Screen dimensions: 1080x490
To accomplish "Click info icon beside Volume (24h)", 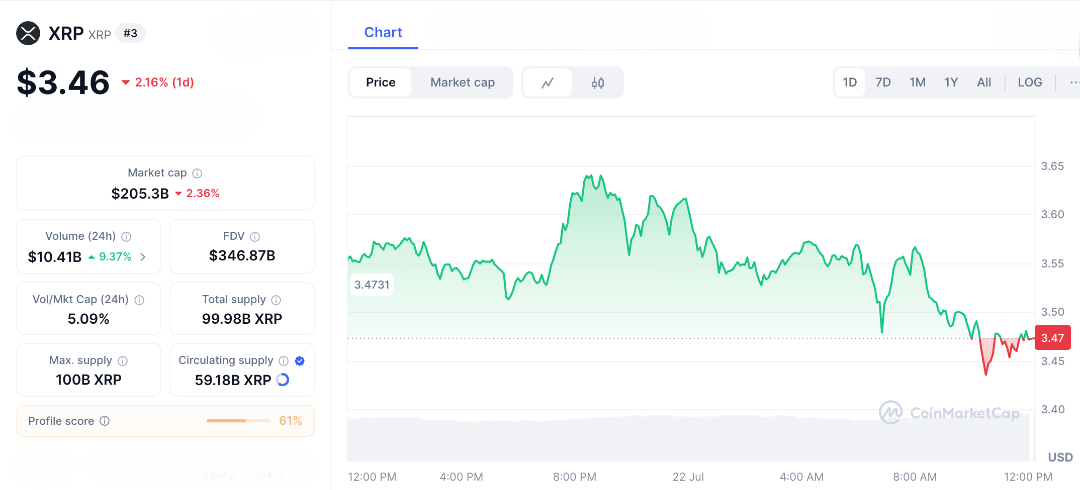I will 126,237.
